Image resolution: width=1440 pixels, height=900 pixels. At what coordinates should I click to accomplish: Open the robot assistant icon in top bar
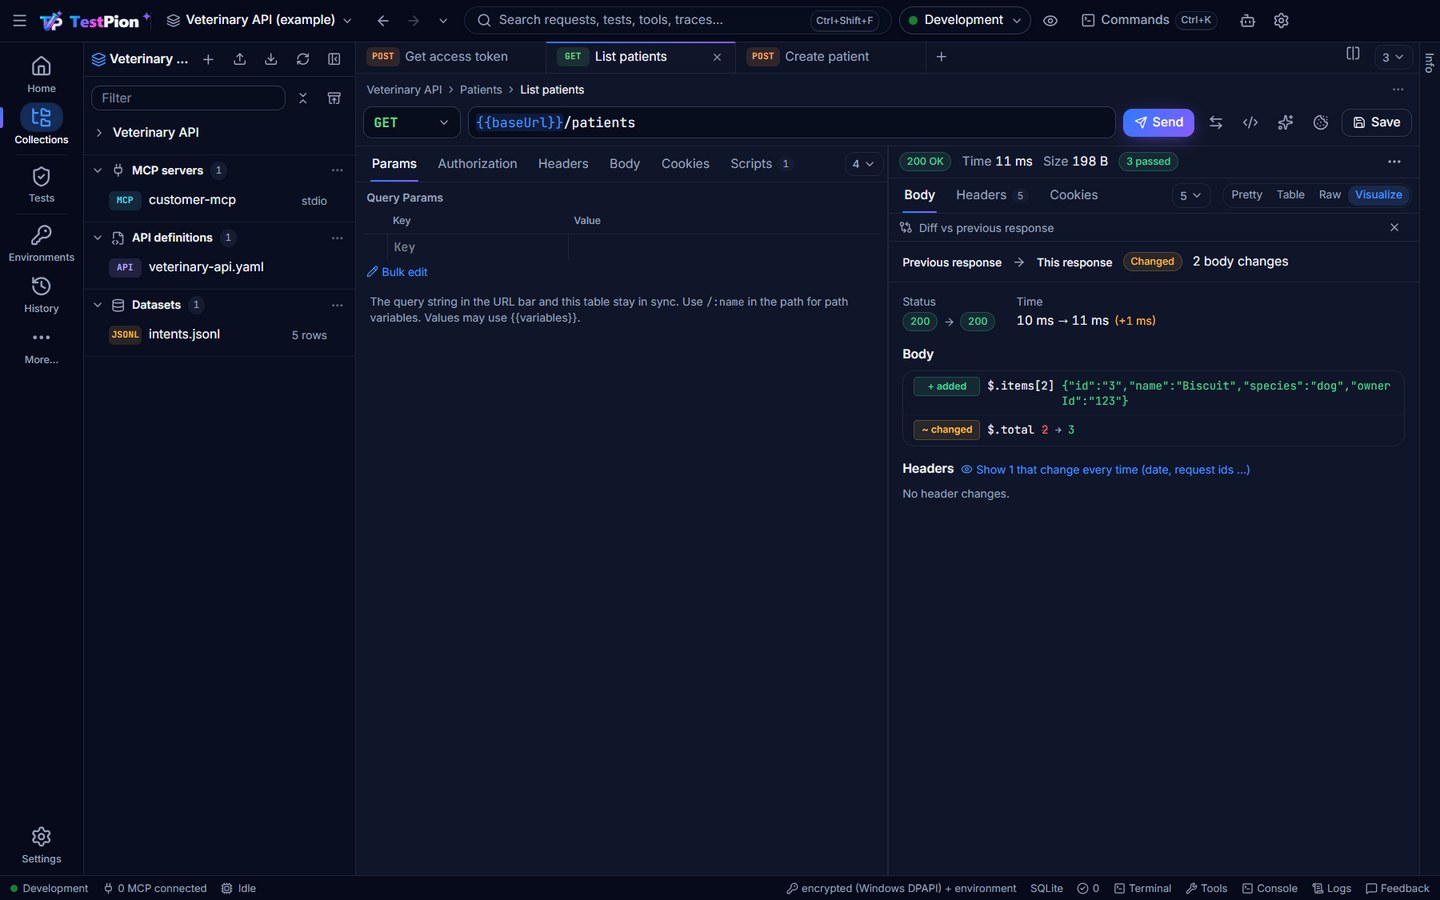[1247, 20]
